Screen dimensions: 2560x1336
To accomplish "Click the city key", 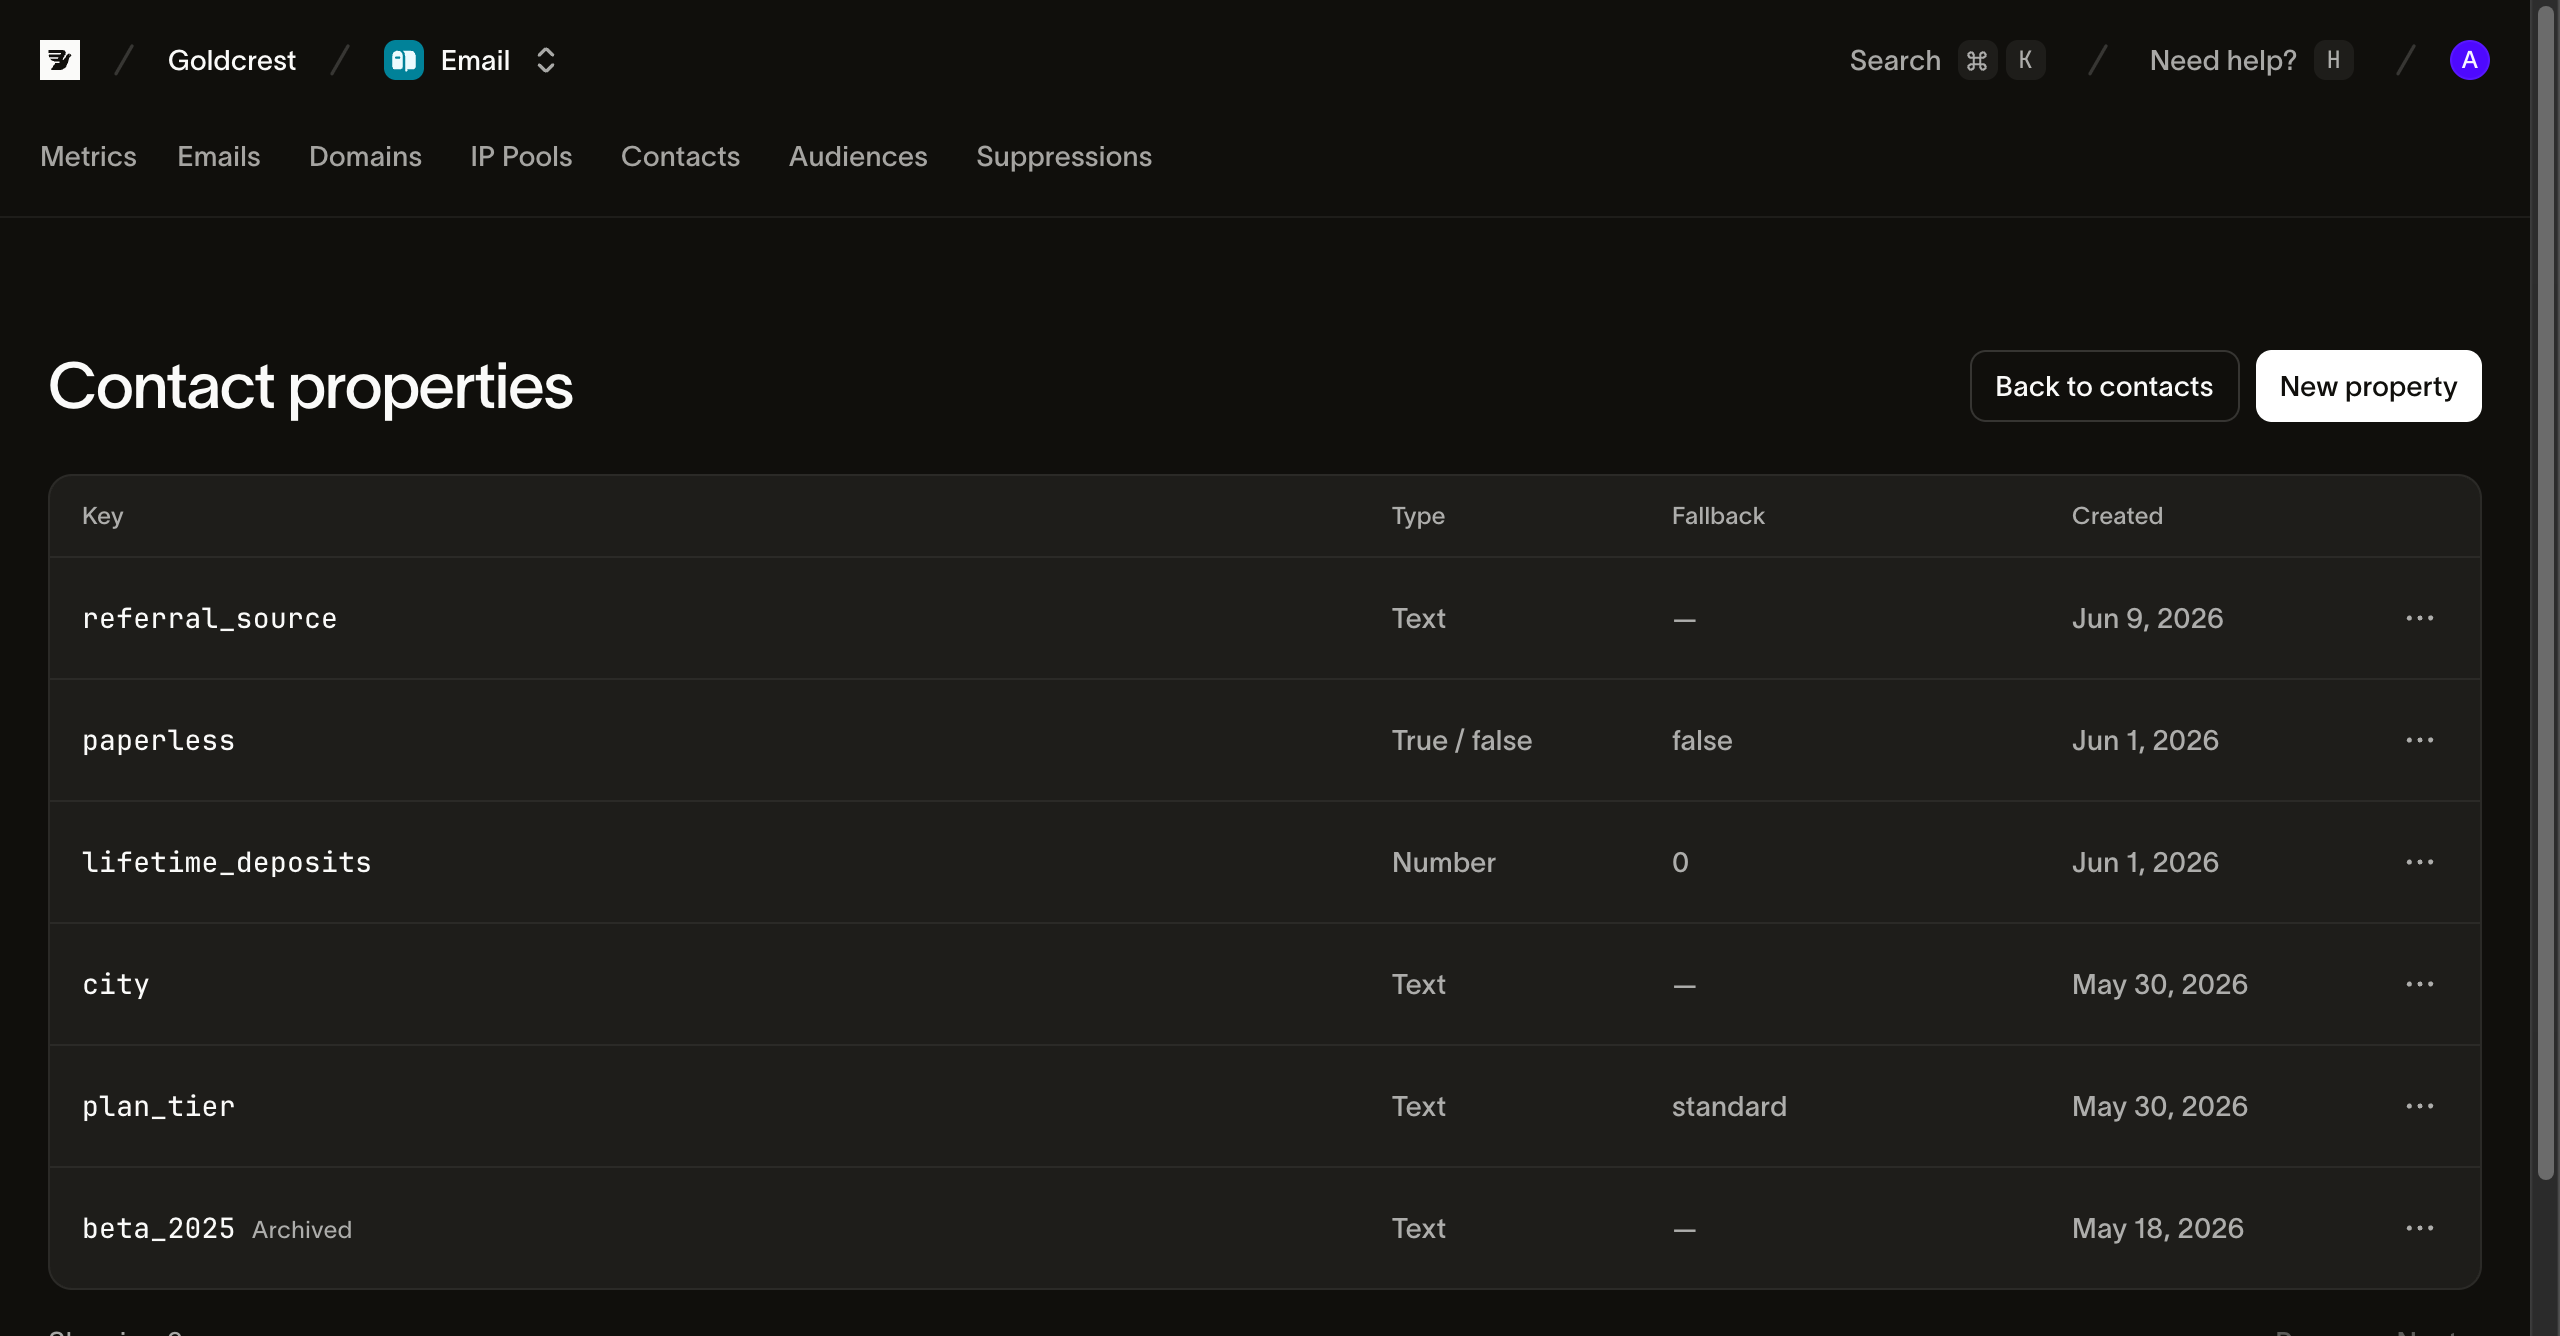I will (x=116, y=985).
